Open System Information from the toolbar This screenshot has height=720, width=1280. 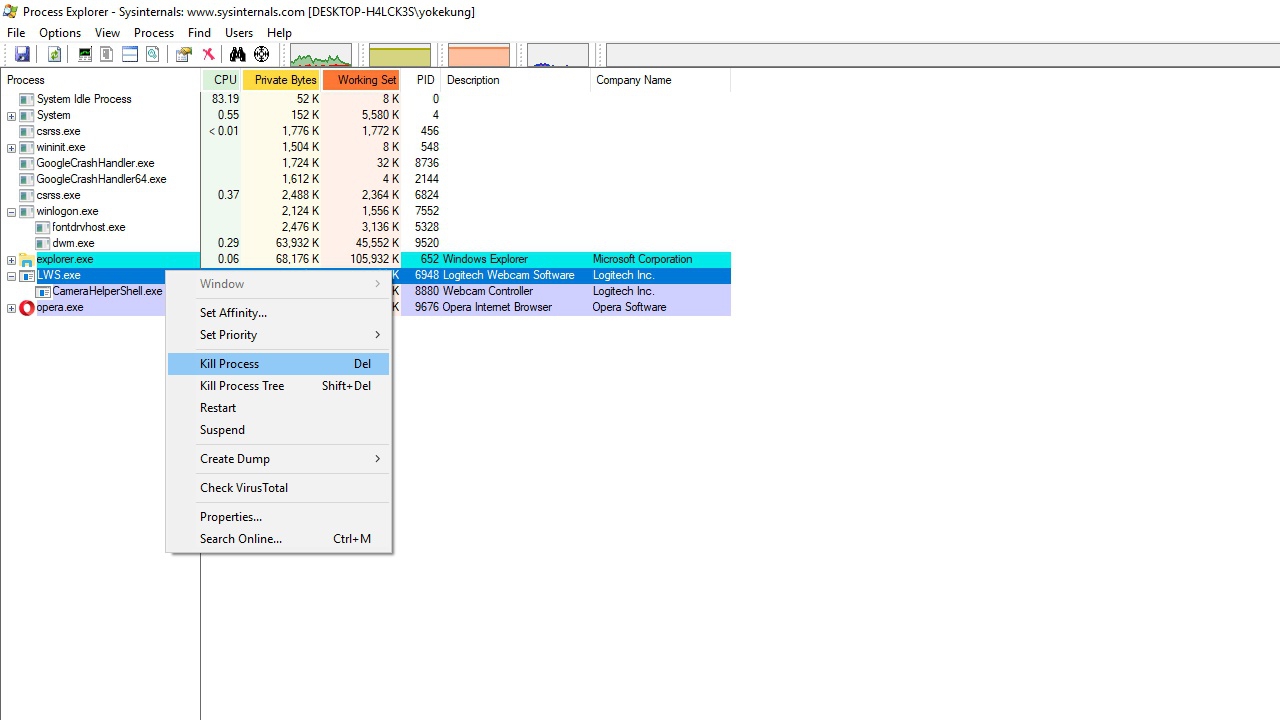click(x=85, y=55)
